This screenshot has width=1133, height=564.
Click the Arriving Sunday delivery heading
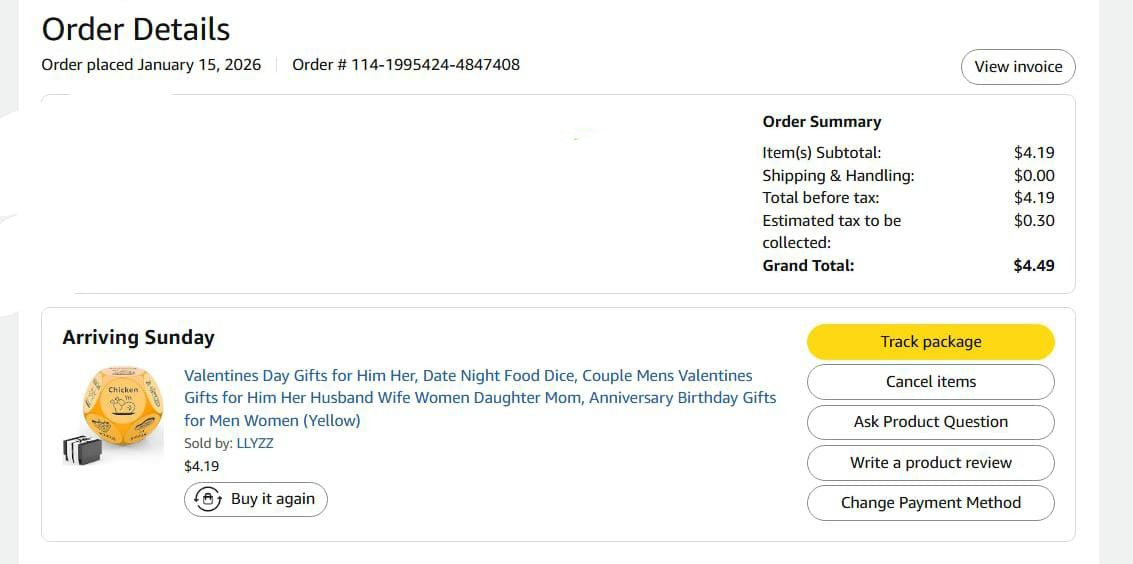(138, 338)
